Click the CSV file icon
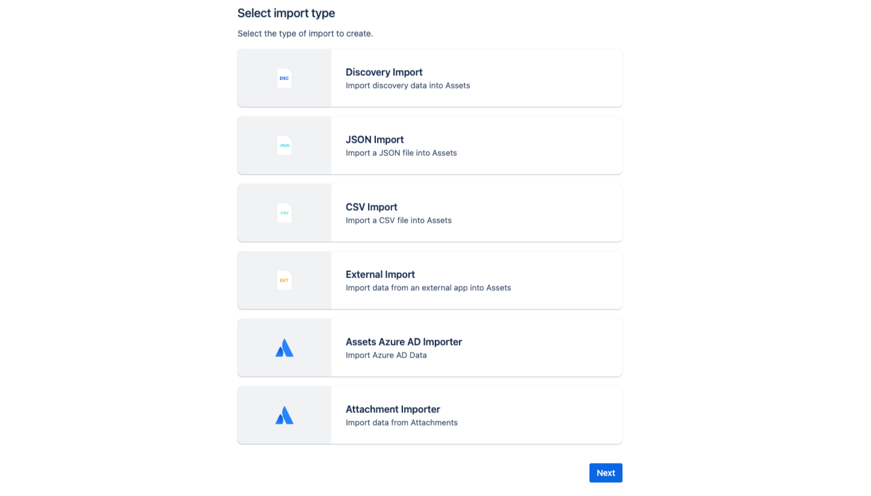871x496 pixels. [x=284, y=213]
